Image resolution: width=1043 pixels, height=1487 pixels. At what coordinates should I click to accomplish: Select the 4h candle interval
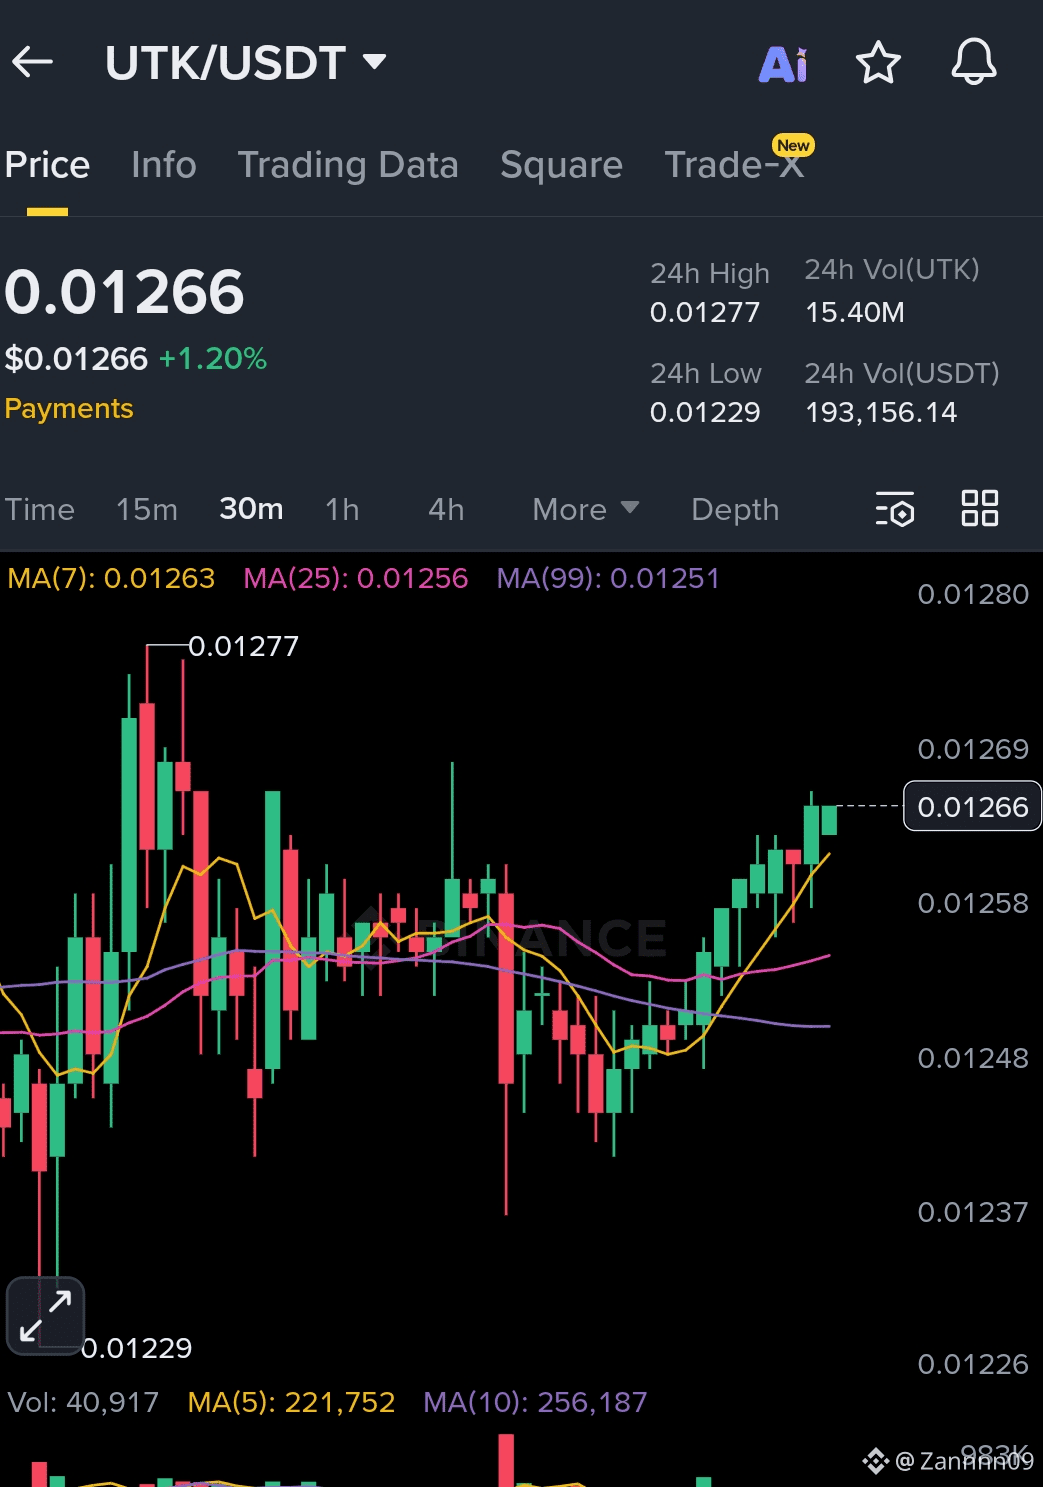click(444, 509)
